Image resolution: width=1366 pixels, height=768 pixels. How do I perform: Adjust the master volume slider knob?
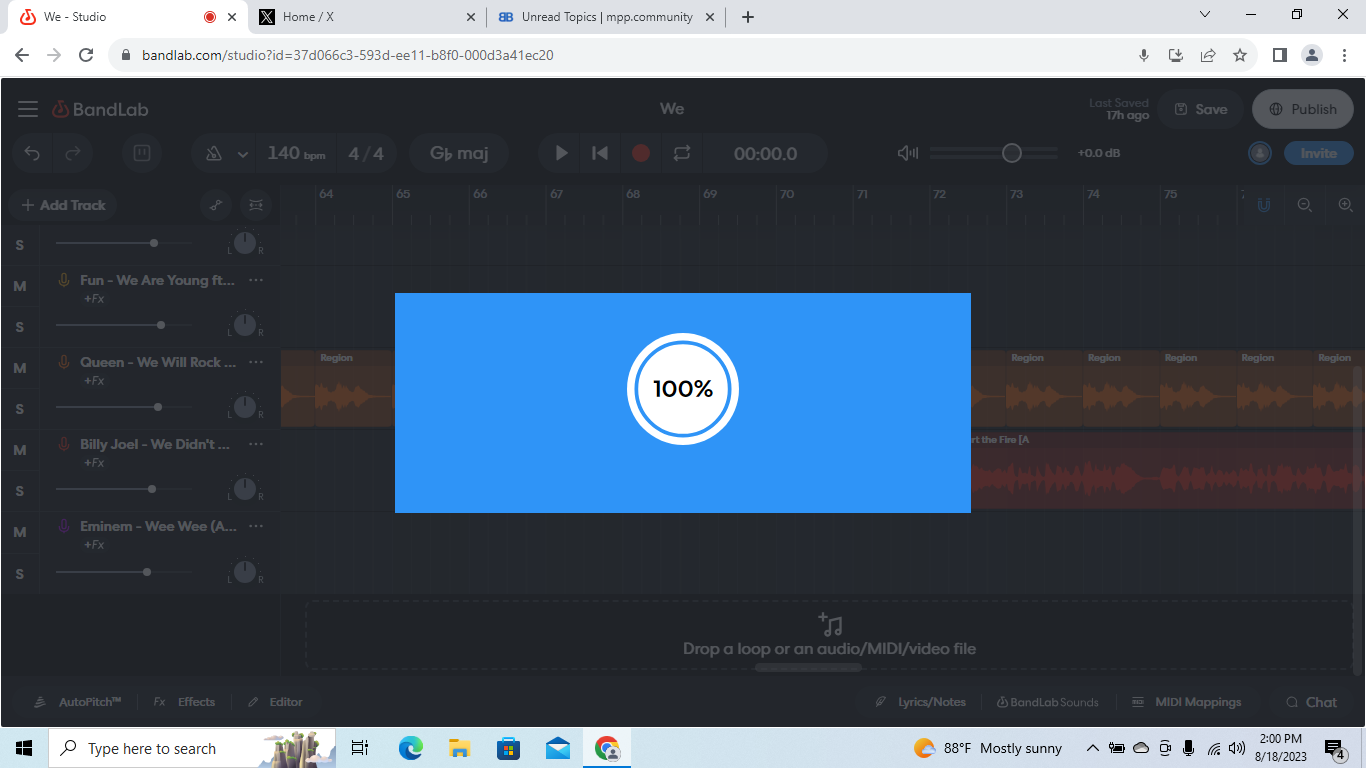click(x=1012, y=153)
